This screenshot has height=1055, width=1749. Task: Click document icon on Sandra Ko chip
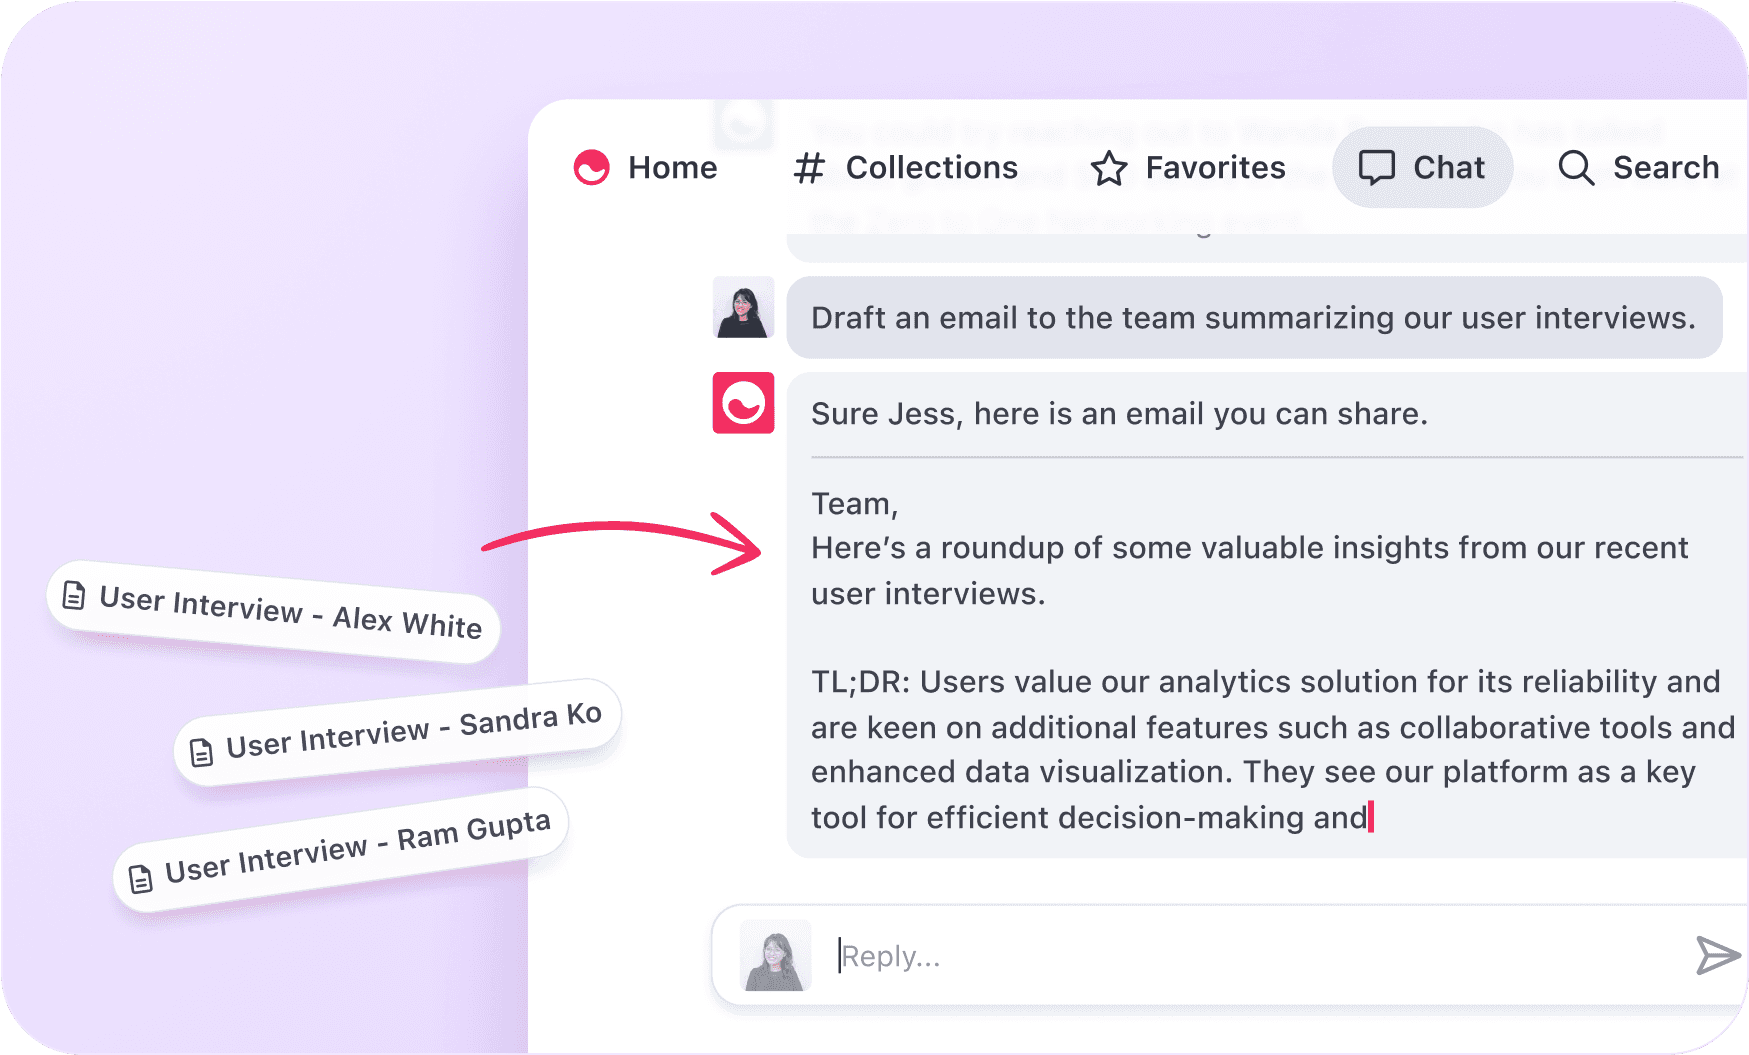201,752
